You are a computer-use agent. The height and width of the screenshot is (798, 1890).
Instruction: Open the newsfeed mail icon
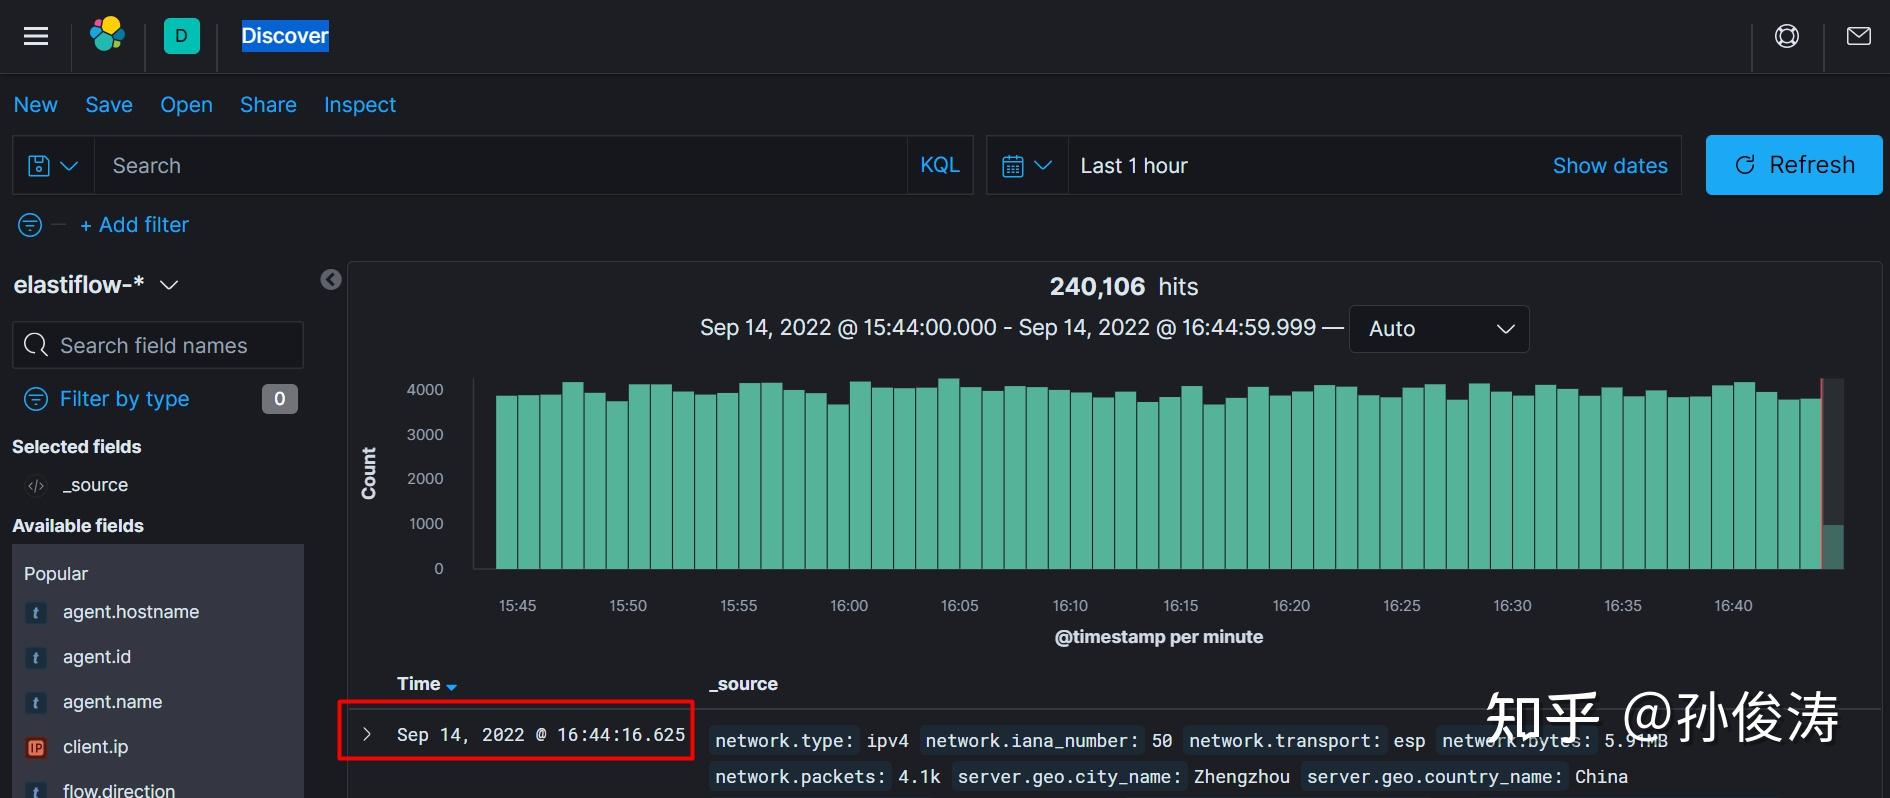pyautogui.click(x=1859, y=36)
